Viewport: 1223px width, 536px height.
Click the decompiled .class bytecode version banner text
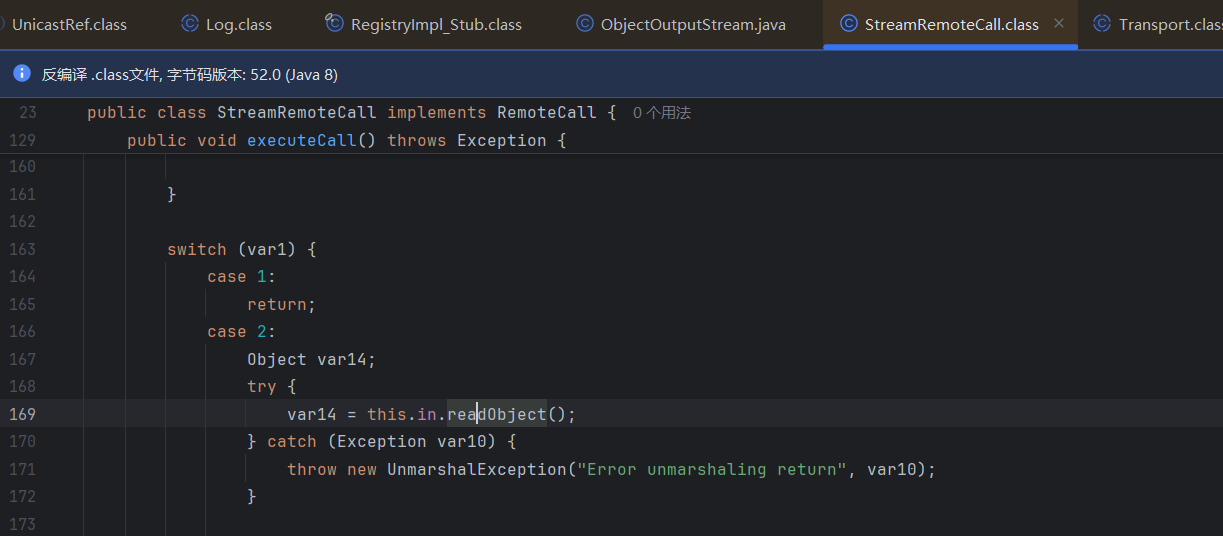coord(189,74)
